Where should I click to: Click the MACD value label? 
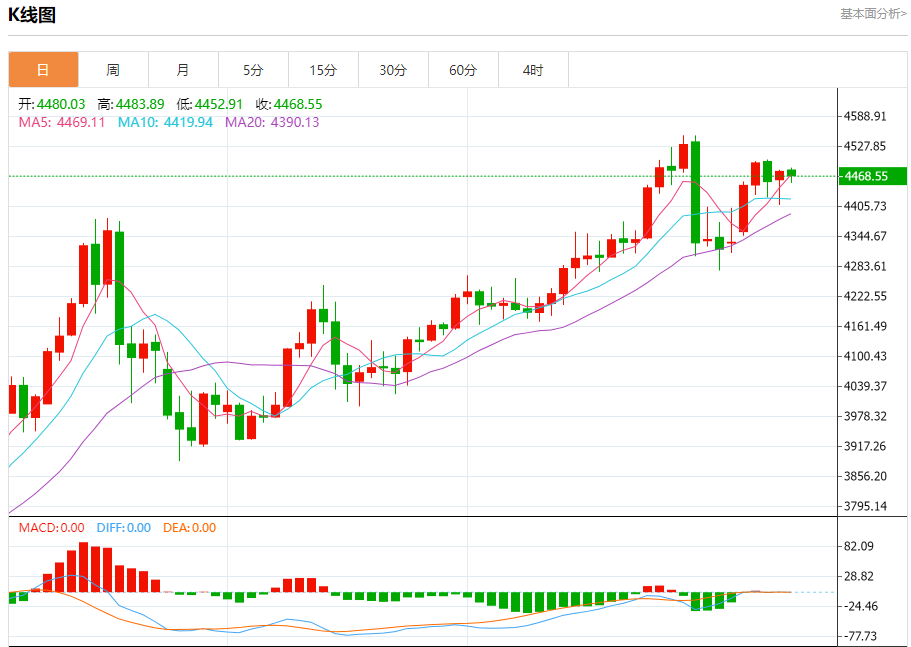[51, 527]
